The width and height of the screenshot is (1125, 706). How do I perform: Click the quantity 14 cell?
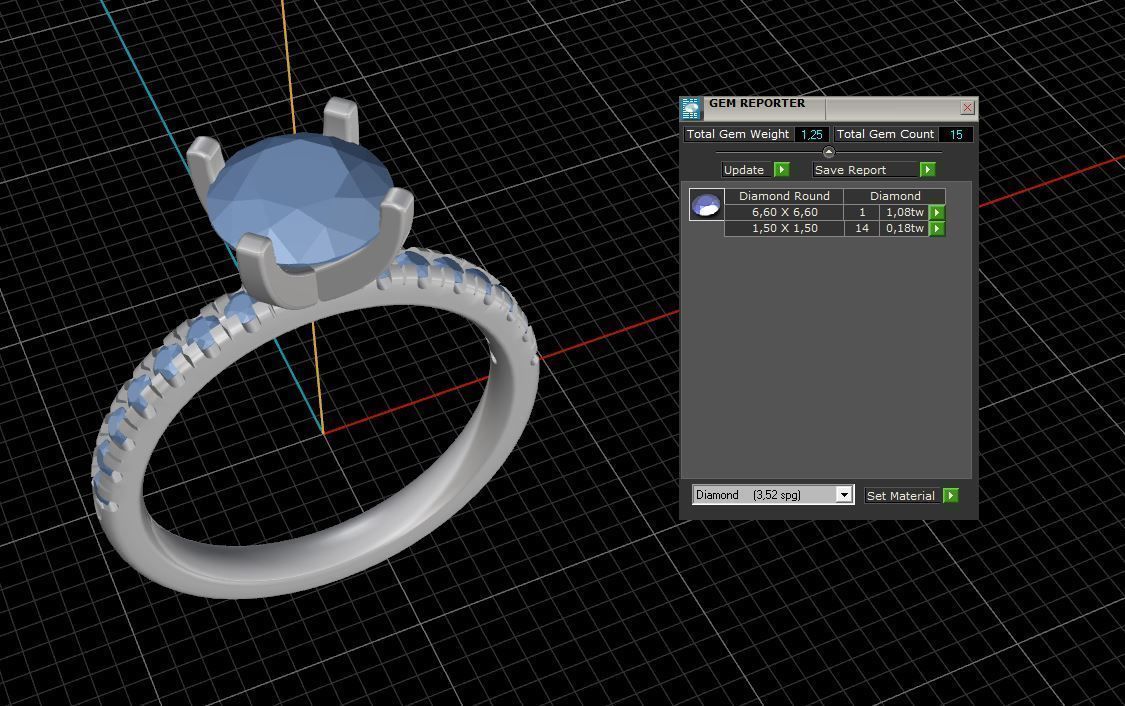pos(862,228)
